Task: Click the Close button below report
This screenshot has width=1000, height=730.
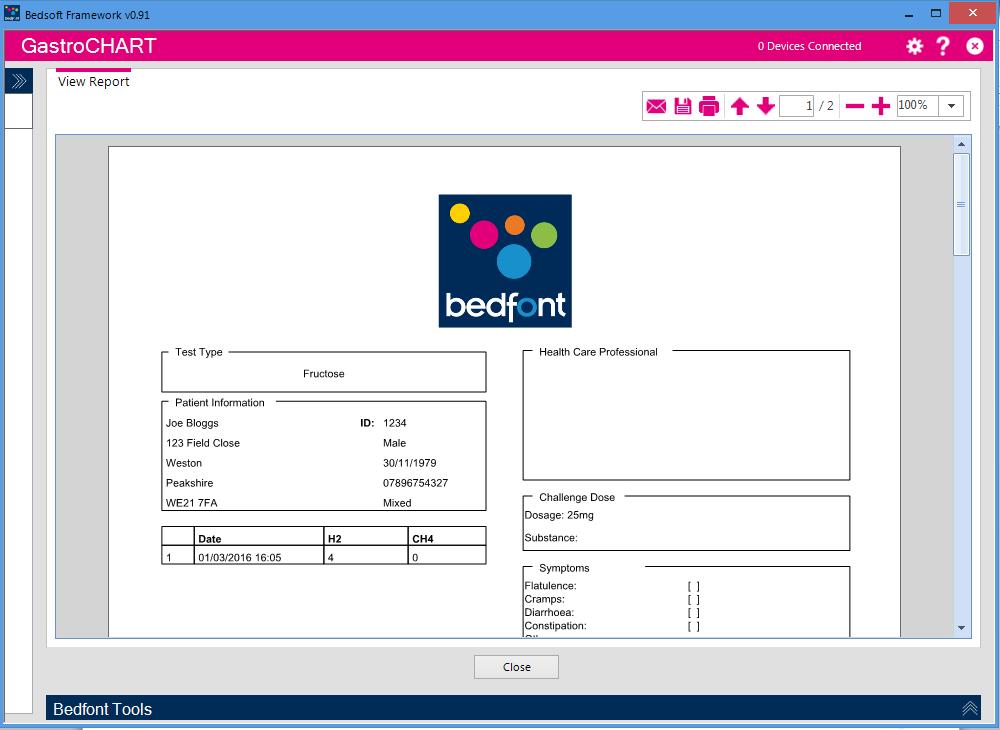Action: pyautogui.click(x=516, y=667)
